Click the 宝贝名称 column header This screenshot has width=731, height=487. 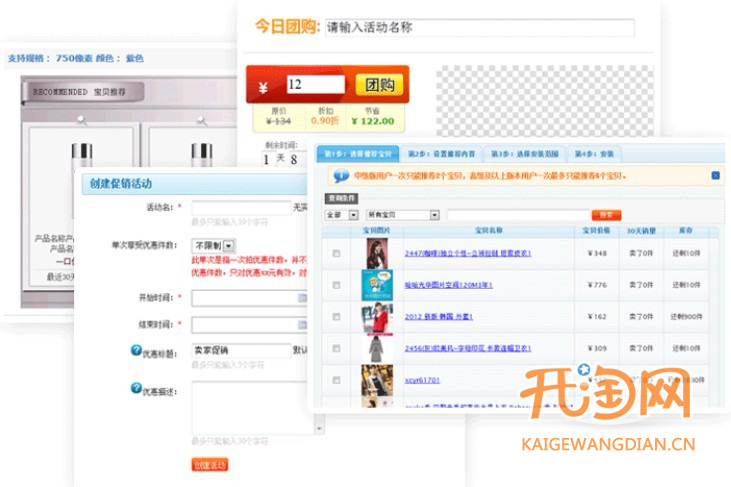pos(489,230)
